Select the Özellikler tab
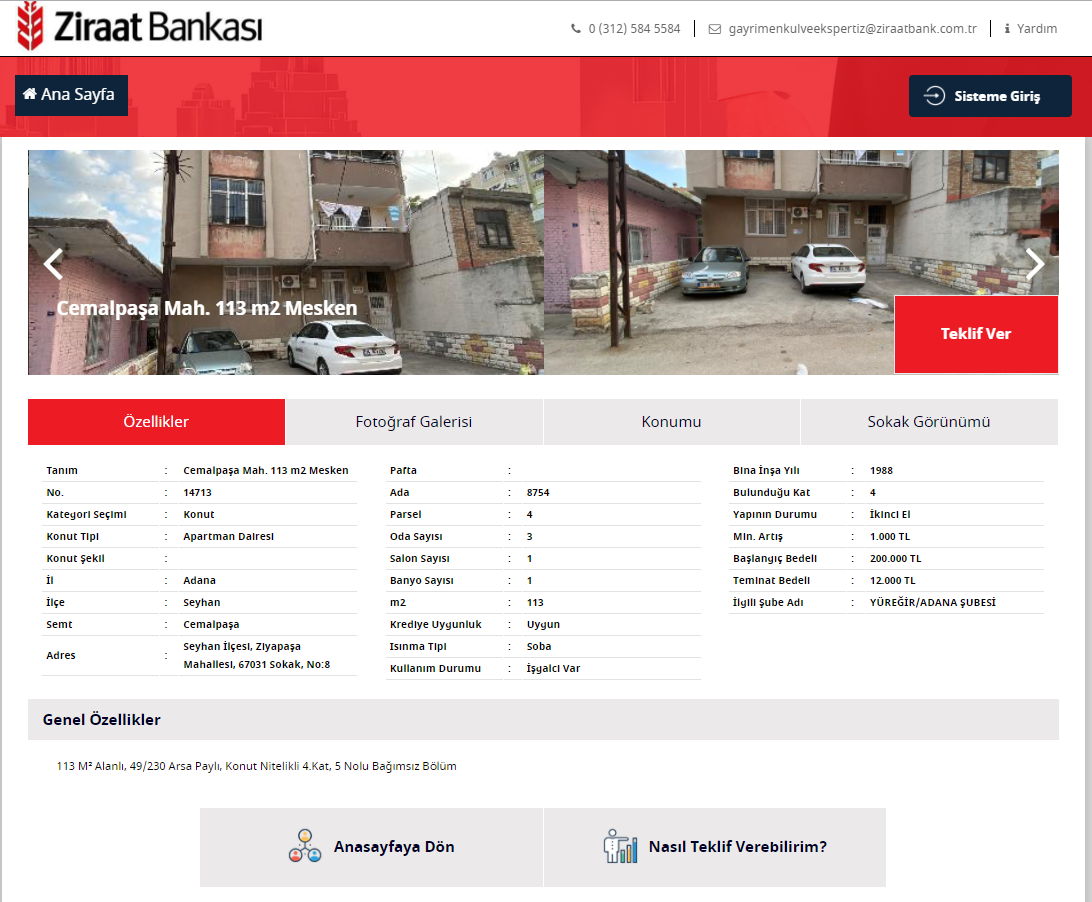The image size is (1092, 902). 156,422
